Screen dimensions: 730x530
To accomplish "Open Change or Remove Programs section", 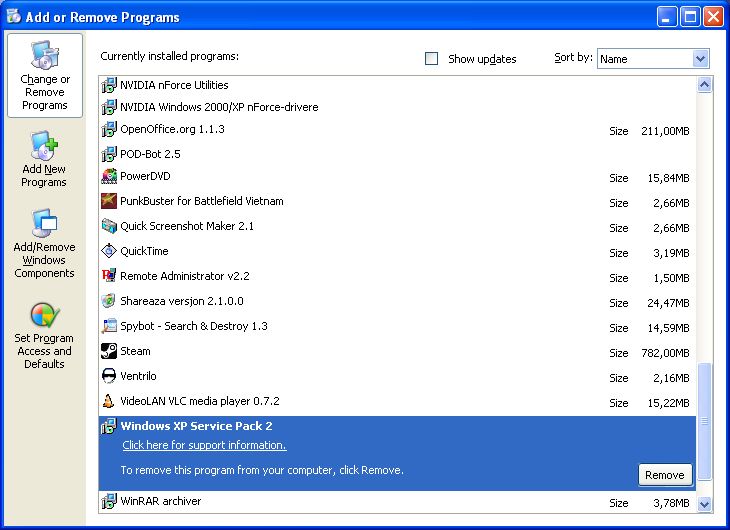I will (45, 75).
